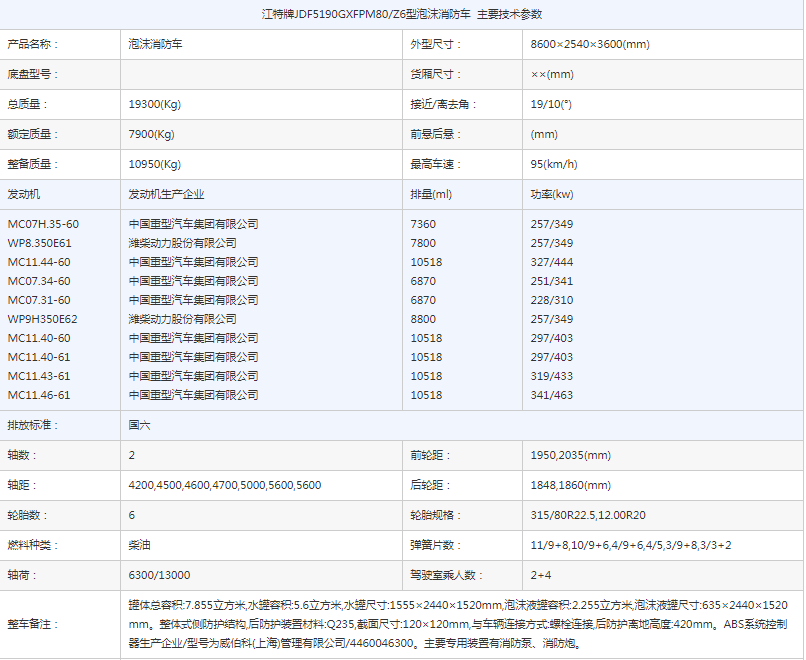Click the cab passenger count 2+4
The width and height of the screenshot is (806, 660).
(541, 575)
